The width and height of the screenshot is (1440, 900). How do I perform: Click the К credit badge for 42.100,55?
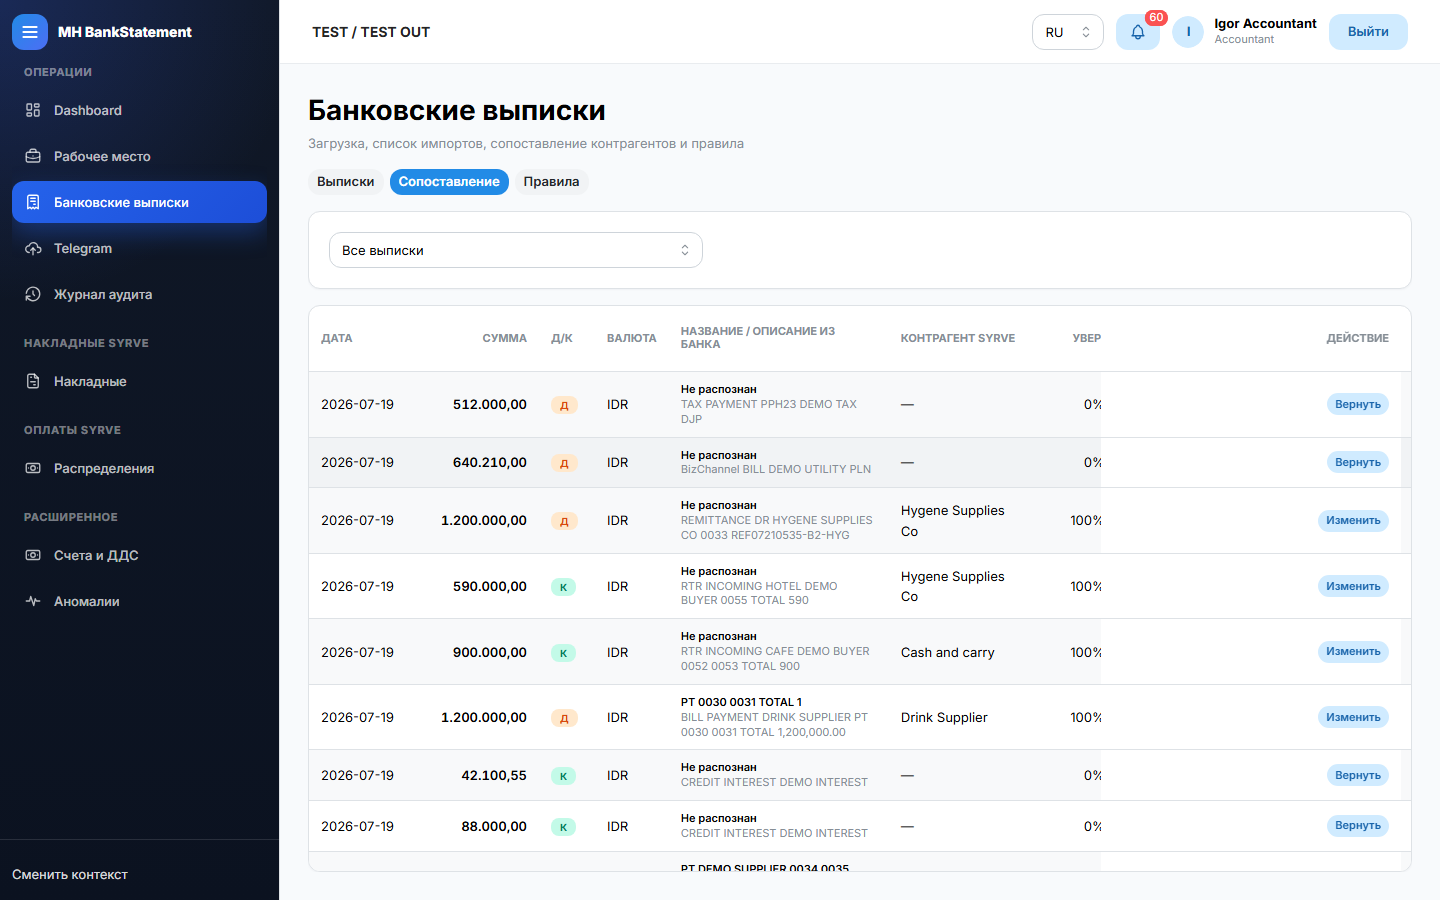[564, 776]
